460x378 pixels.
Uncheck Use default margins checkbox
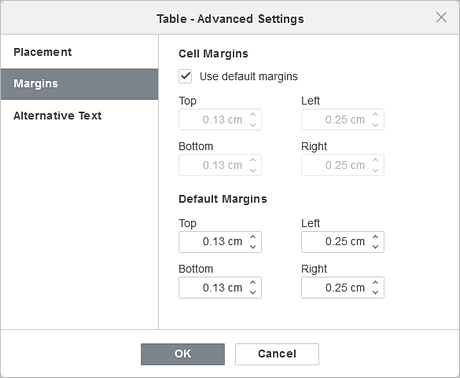pos(185,76)
